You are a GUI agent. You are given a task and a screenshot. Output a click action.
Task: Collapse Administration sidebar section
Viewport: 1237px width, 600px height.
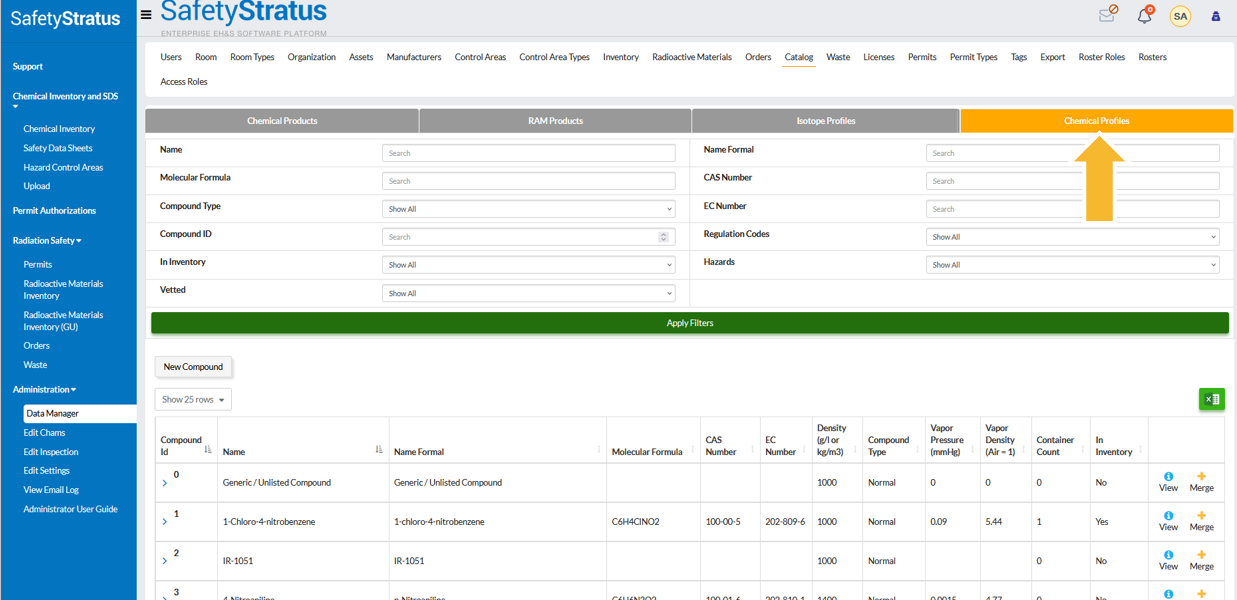44,389
